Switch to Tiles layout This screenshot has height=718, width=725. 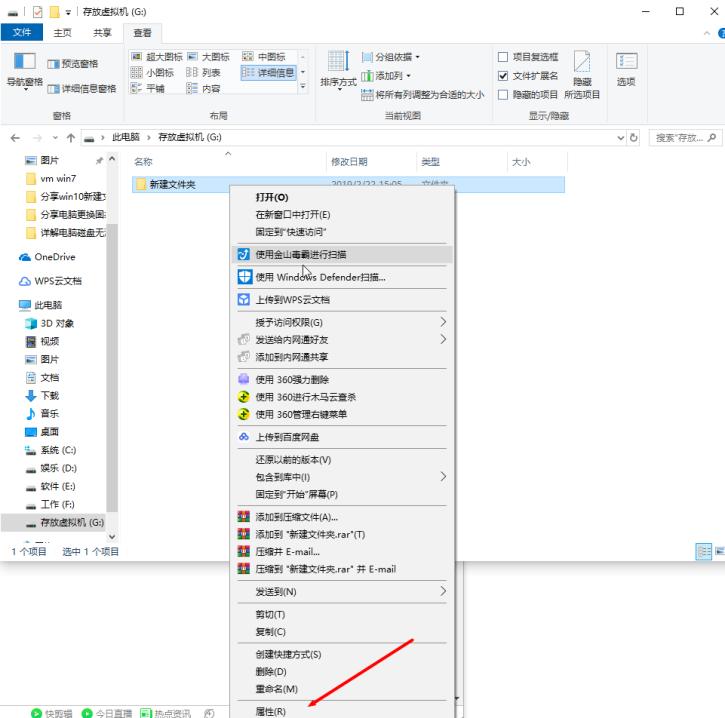pos(147,88)
